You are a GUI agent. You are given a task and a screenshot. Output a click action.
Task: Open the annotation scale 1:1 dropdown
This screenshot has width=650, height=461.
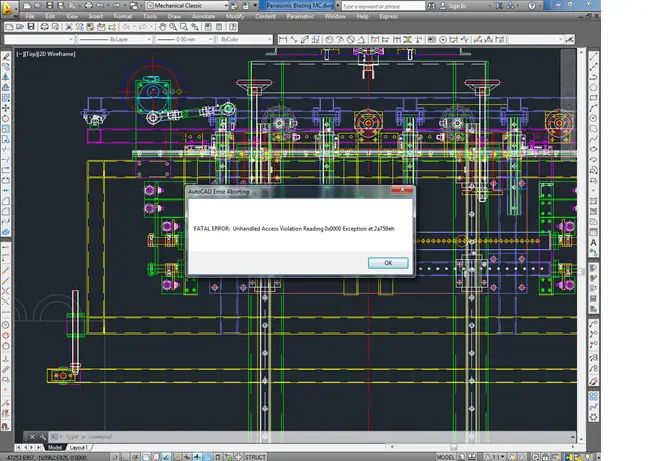coord(499,457)
